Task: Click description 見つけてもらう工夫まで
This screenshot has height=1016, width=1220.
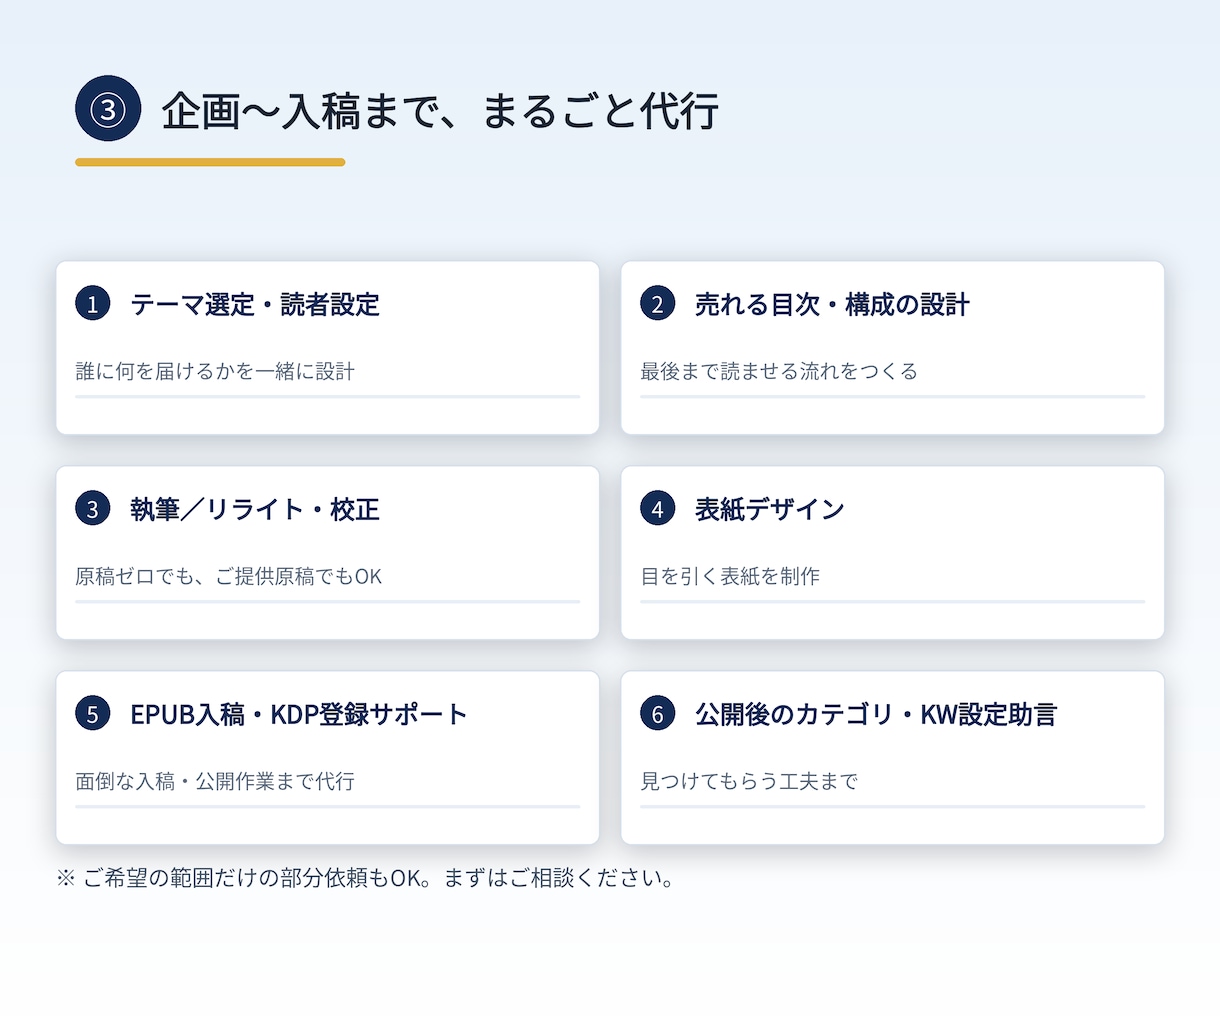Action: pyautogui.click(x=749, y=781)
